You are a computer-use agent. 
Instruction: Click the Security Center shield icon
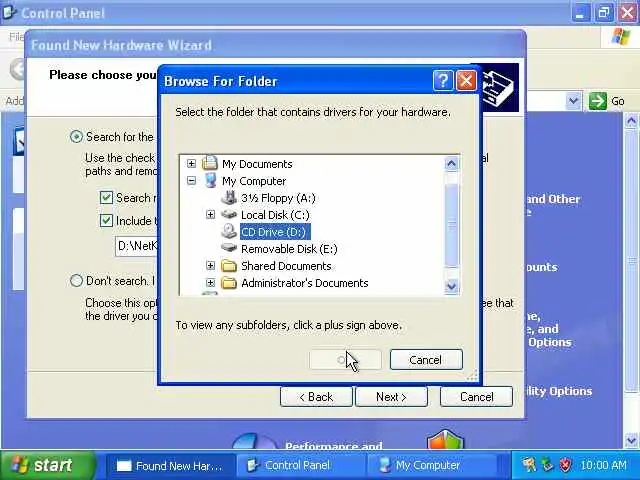pos(446,440)
